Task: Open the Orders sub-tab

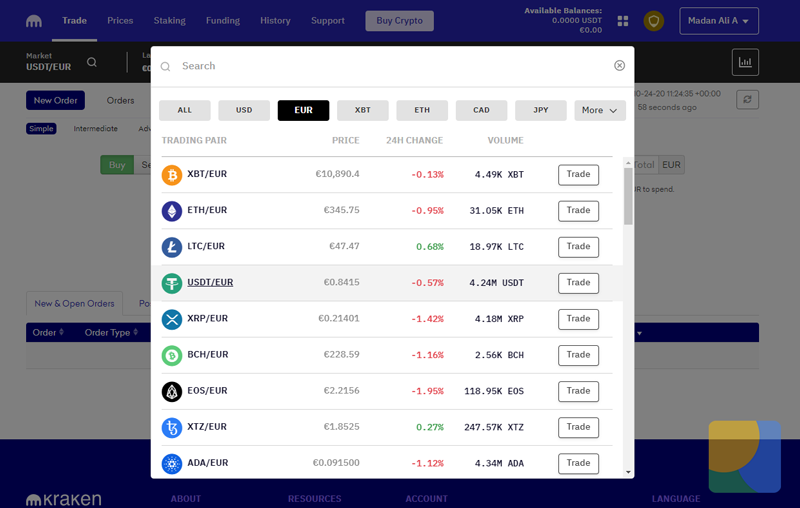Action: point(120,100)
